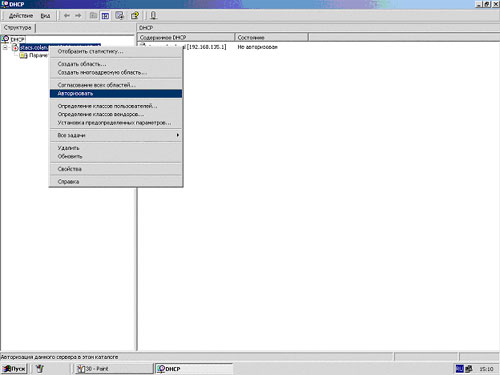Image resolution: width=500 pixels, height=375 pixels.
Task: Expand the "Все задачи" submenu
Action: tap(116, 135)
